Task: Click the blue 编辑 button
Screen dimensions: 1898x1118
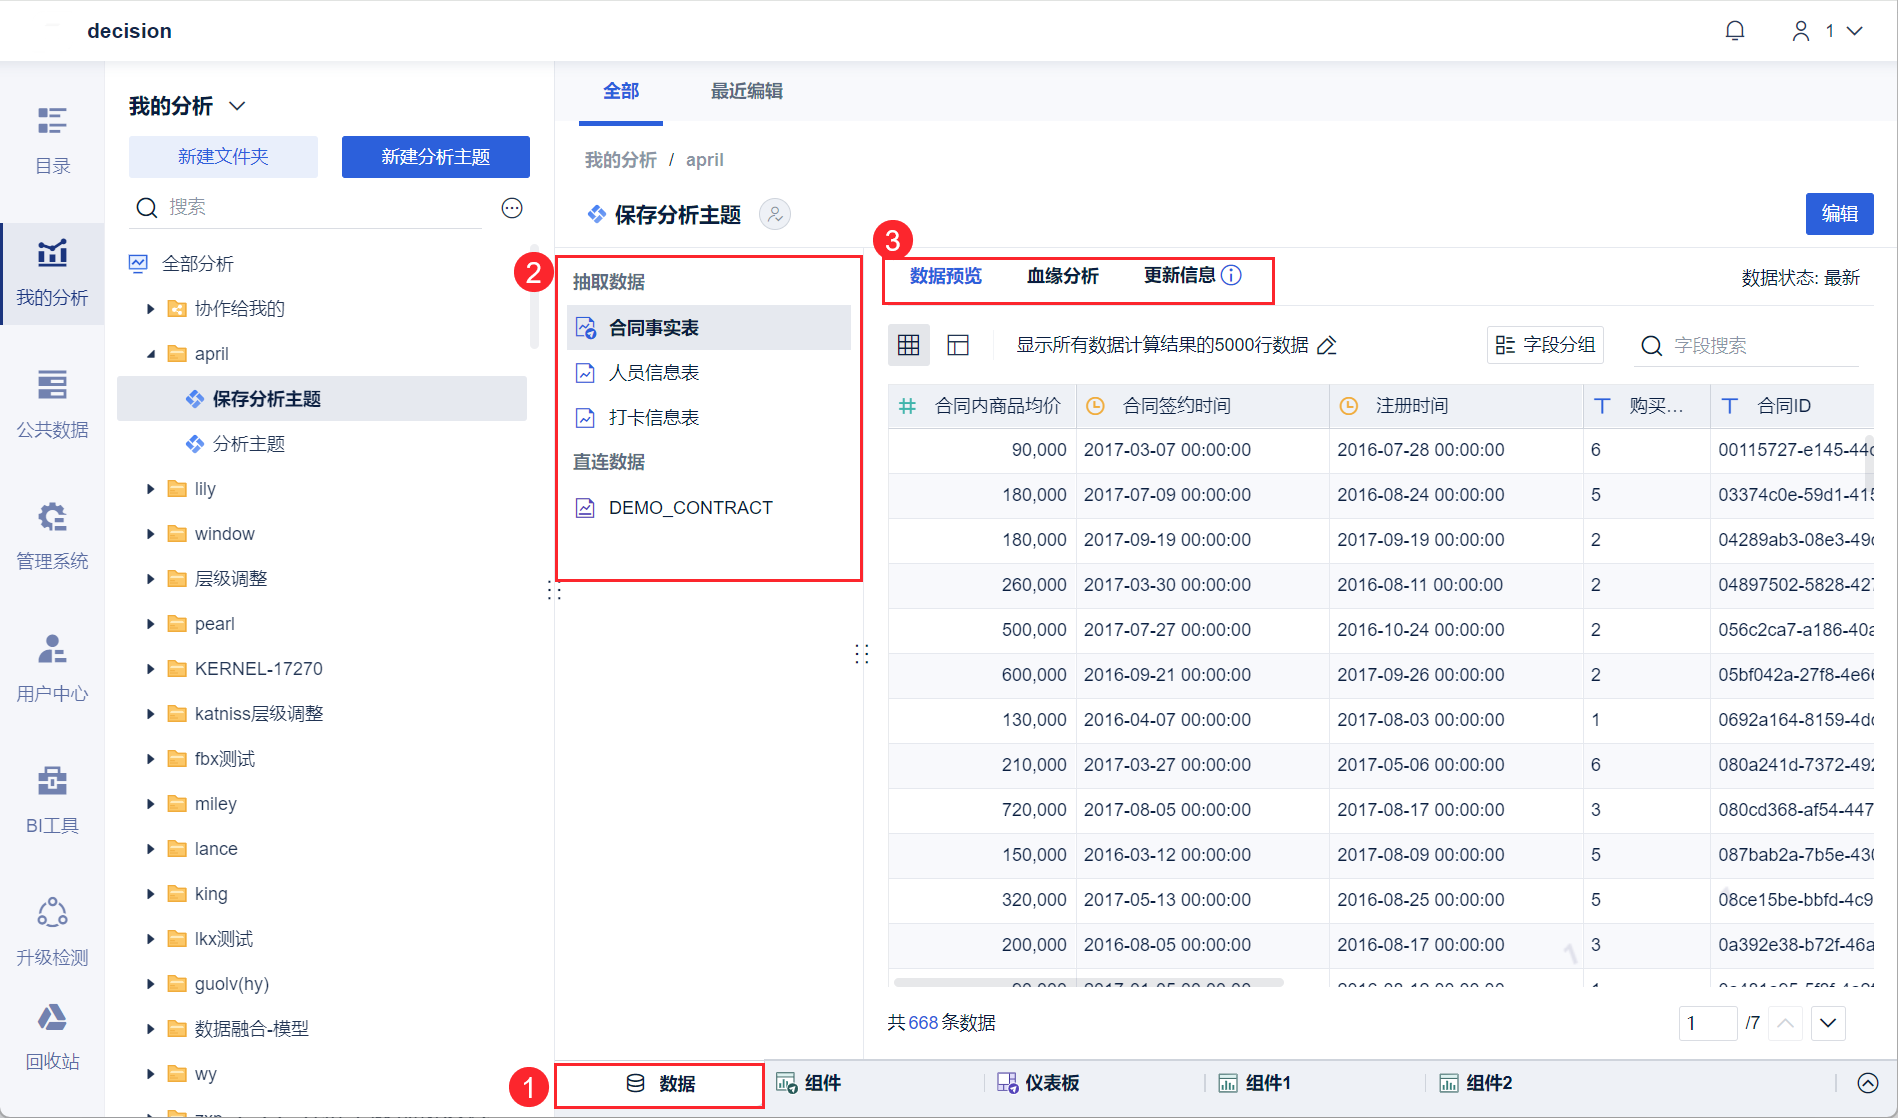Action: point(1840,214)
